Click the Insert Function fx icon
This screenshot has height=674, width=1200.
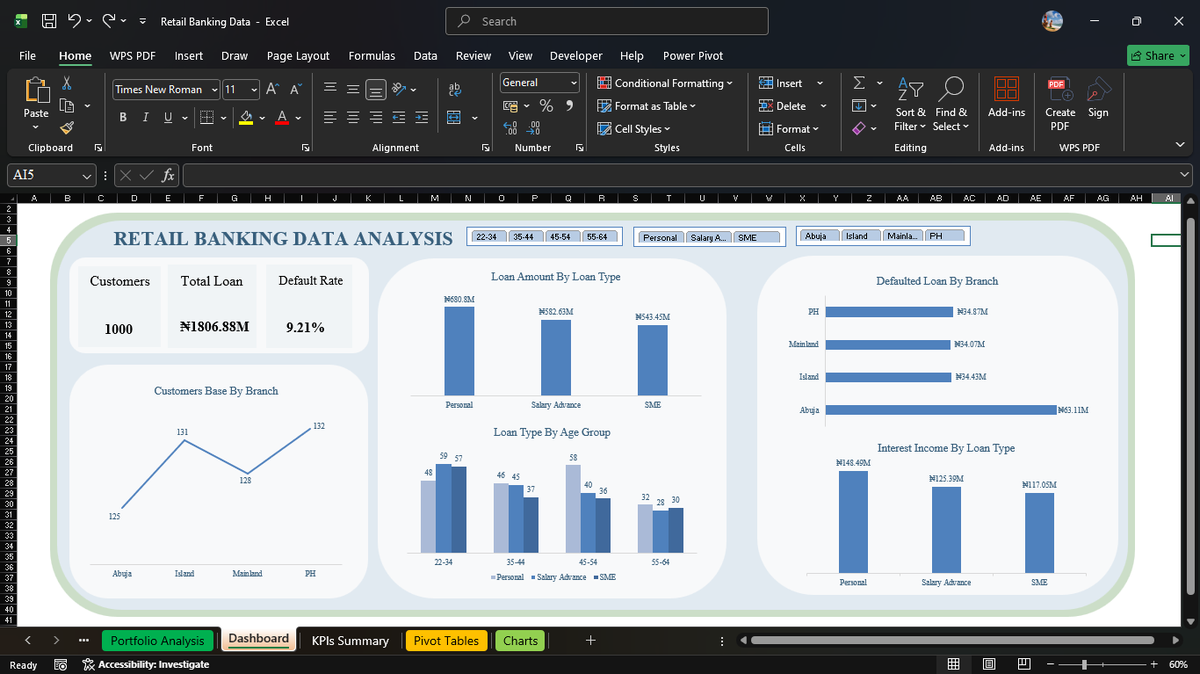[169, 175]
